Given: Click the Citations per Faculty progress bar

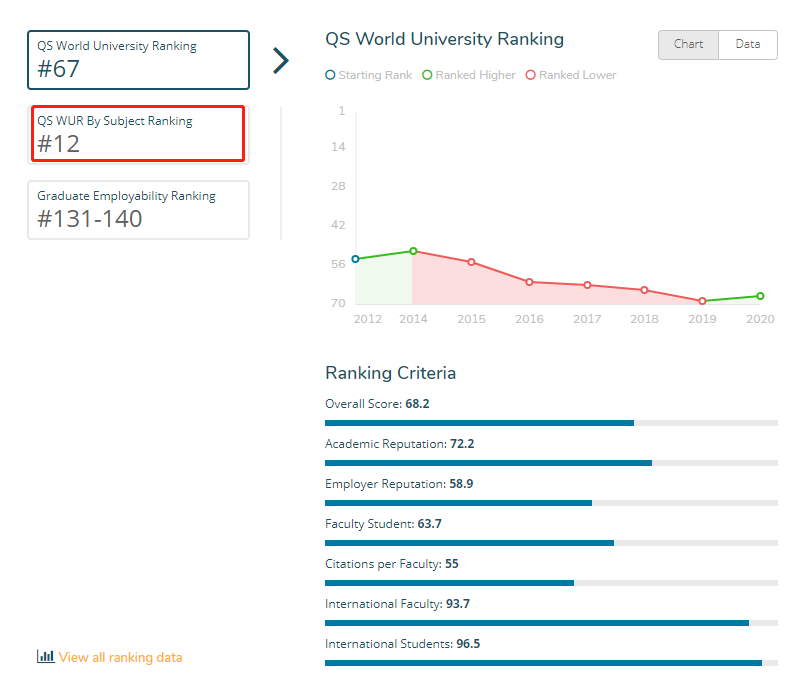Looking at the screenshot, I should coord(552,583).
